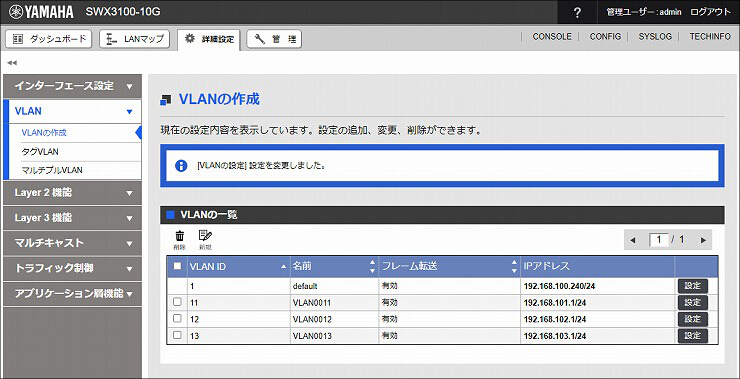Go to previous page arrow
This screenshot has width=740, height=379.
pyautogui.click(x=633, y=240)
